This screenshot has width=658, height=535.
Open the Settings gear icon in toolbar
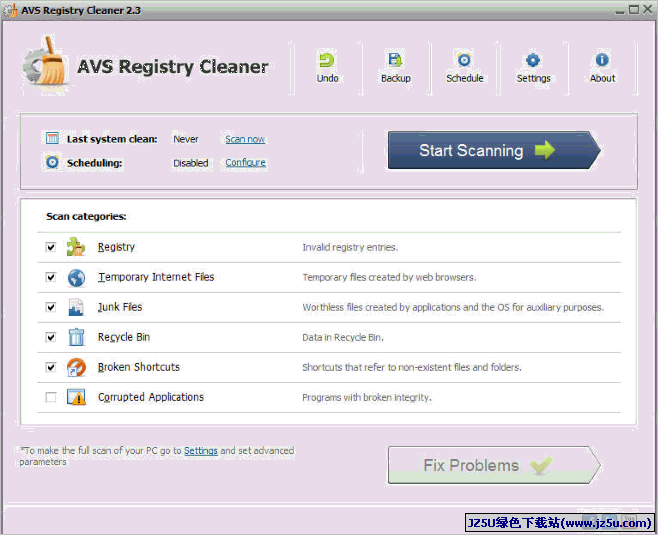(533, 60)
